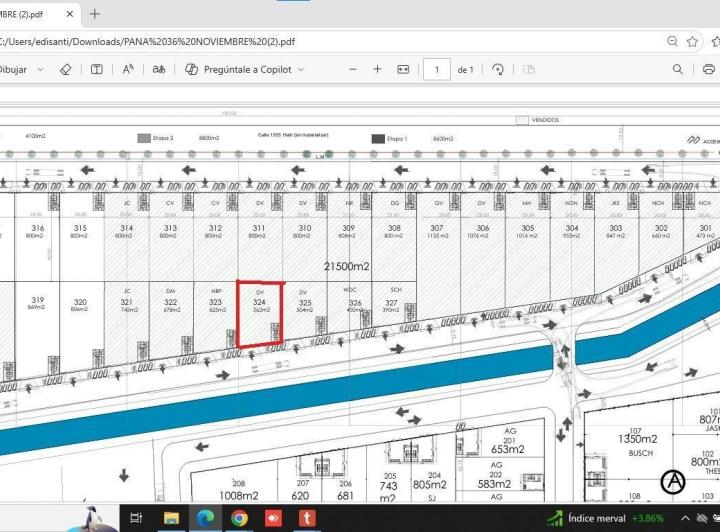
Task: Search within the PDF document
Action: point(677,69)
